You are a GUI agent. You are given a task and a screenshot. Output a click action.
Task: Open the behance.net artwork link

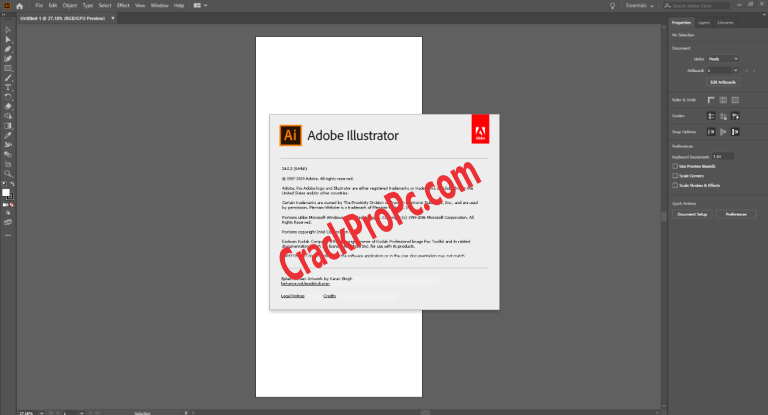pos(305,284)
